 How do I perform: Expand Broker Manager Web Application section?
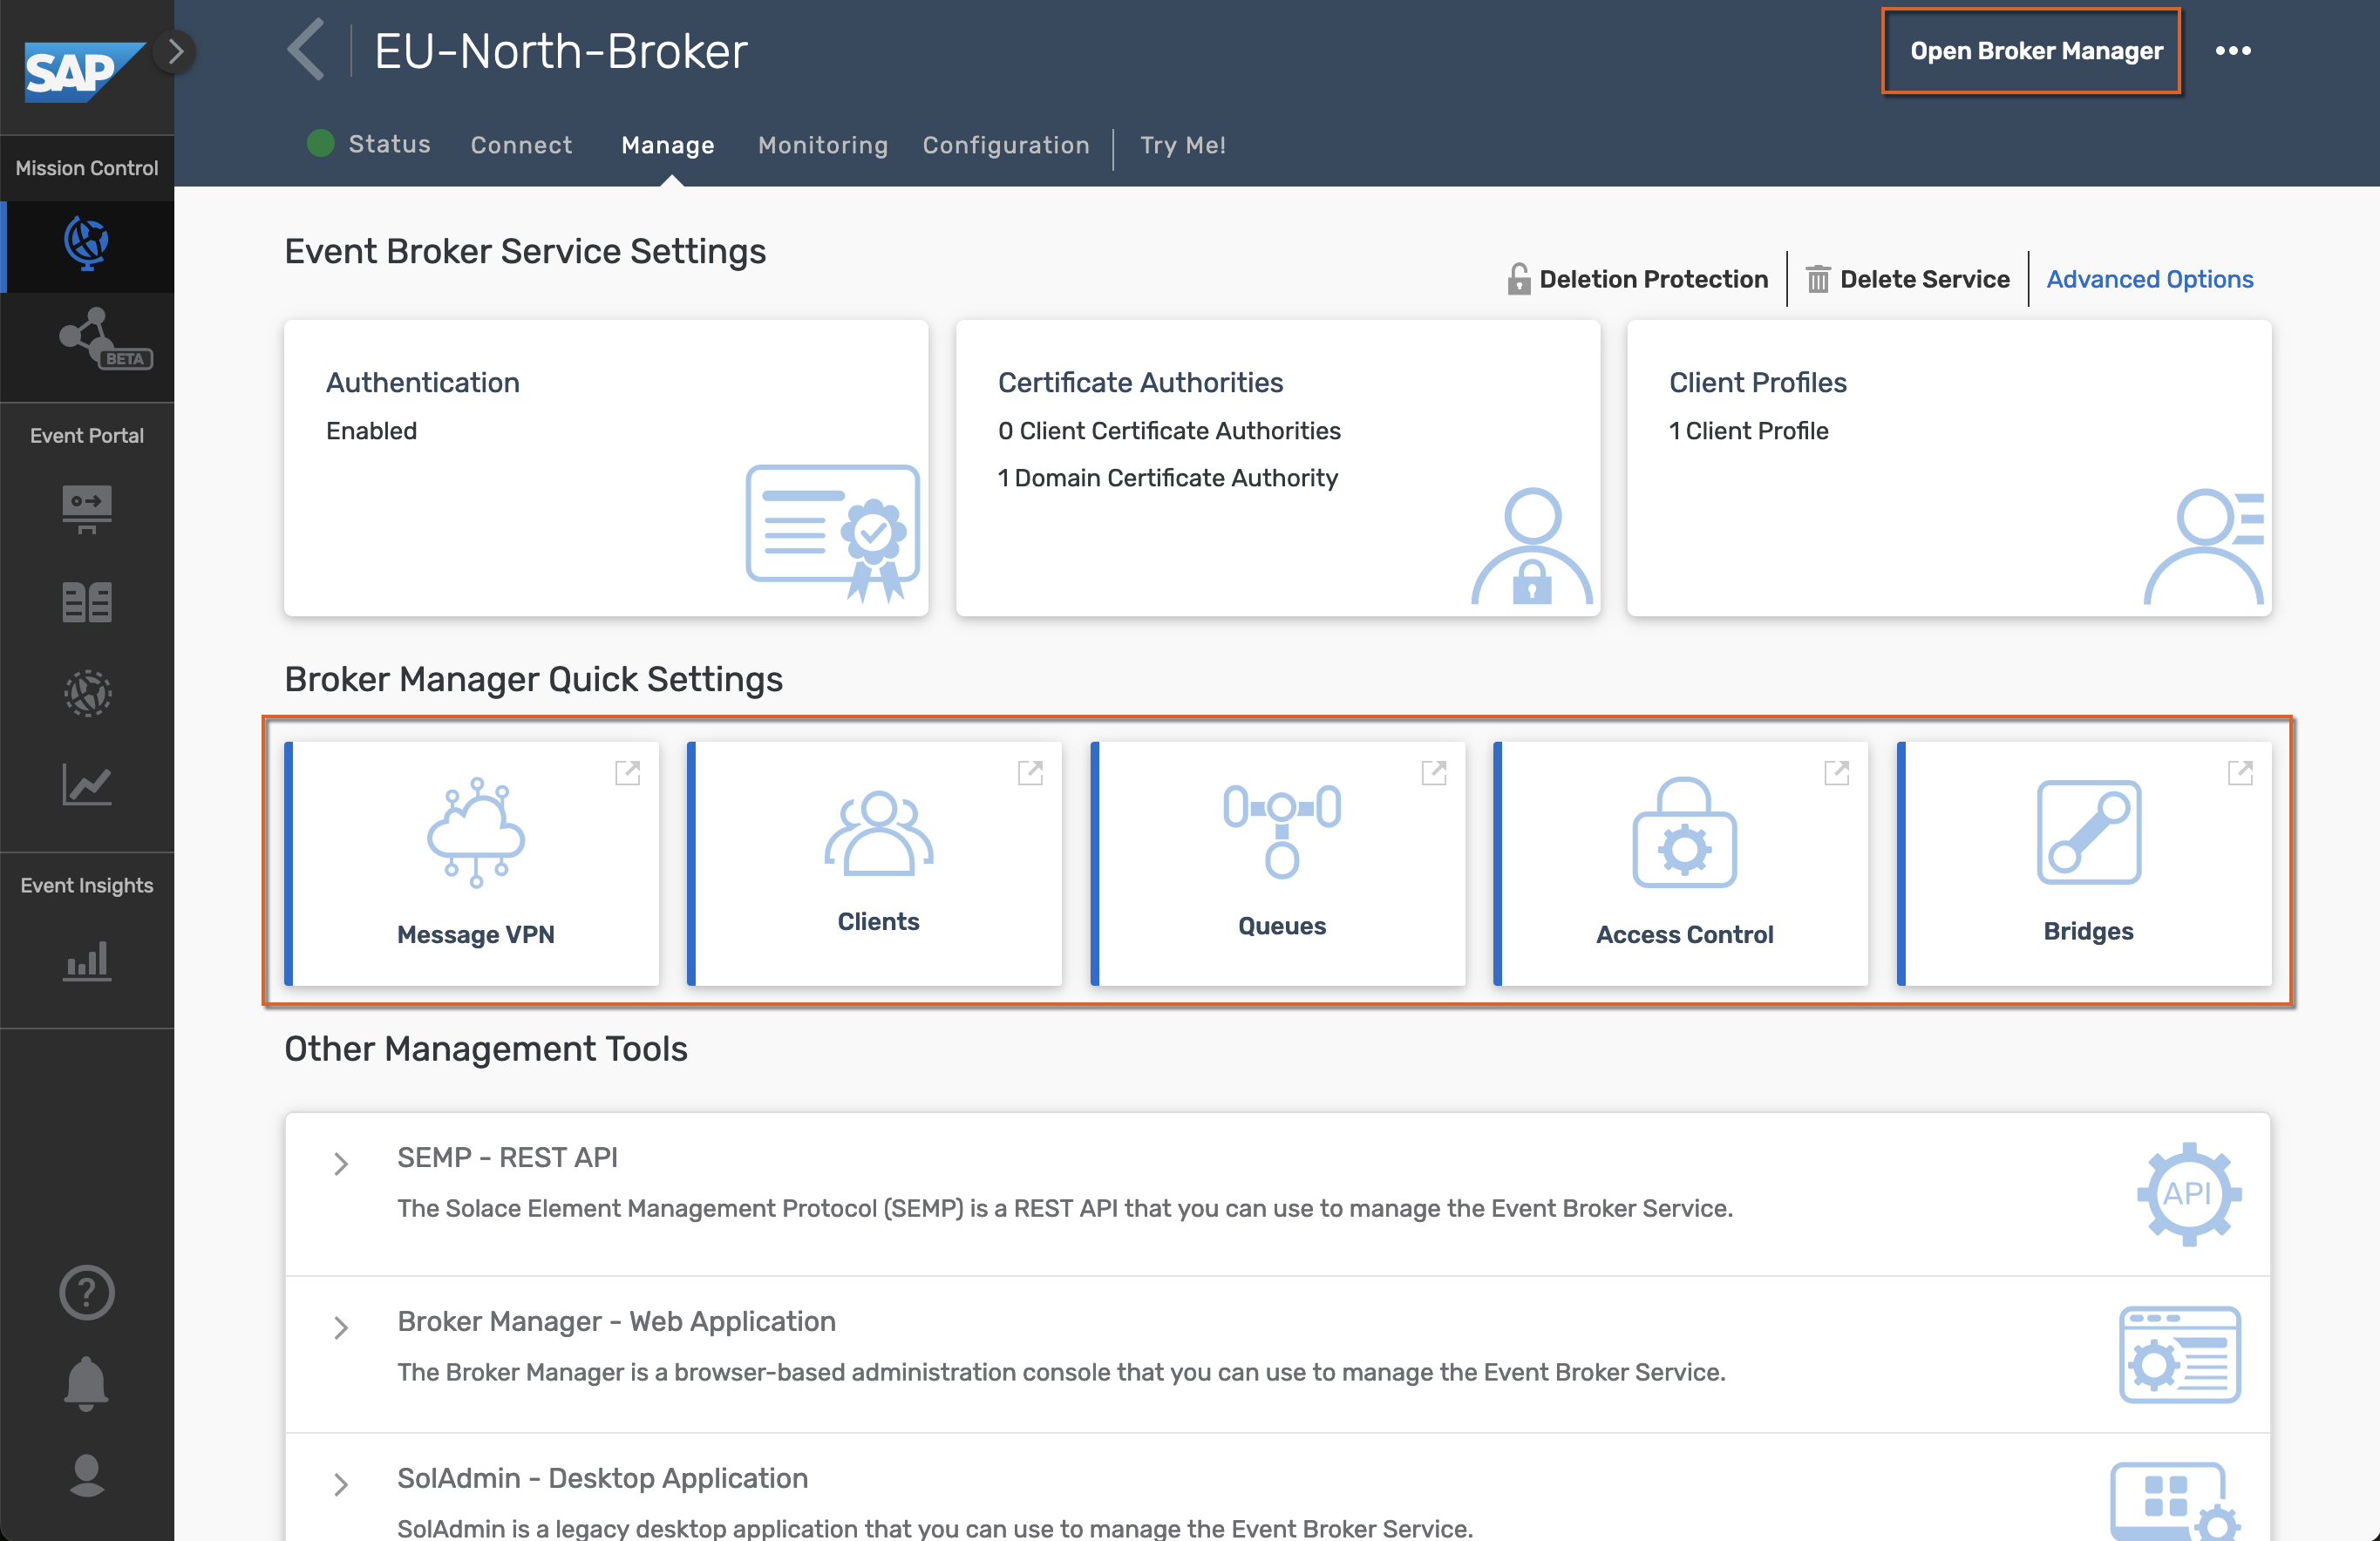[338, 1322]
